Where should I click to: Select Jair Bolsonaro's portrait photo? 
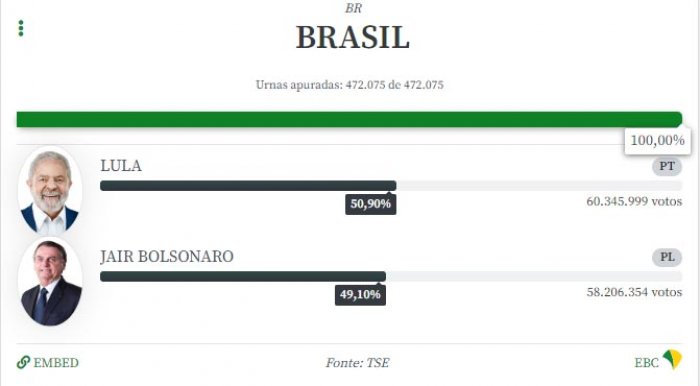pos(50,282)
